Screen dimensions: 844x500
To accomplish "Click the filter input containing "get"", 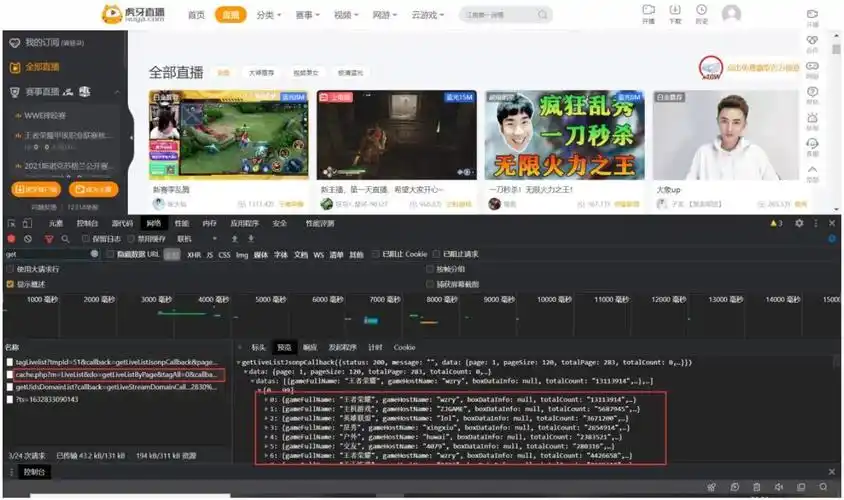I will pos(45,255).
